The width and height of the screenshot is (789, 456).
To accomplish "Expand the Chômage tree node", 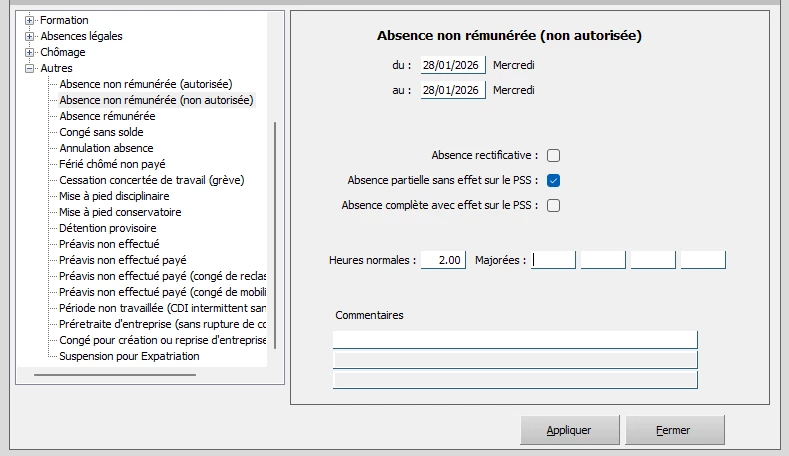I will coord(30,52).
